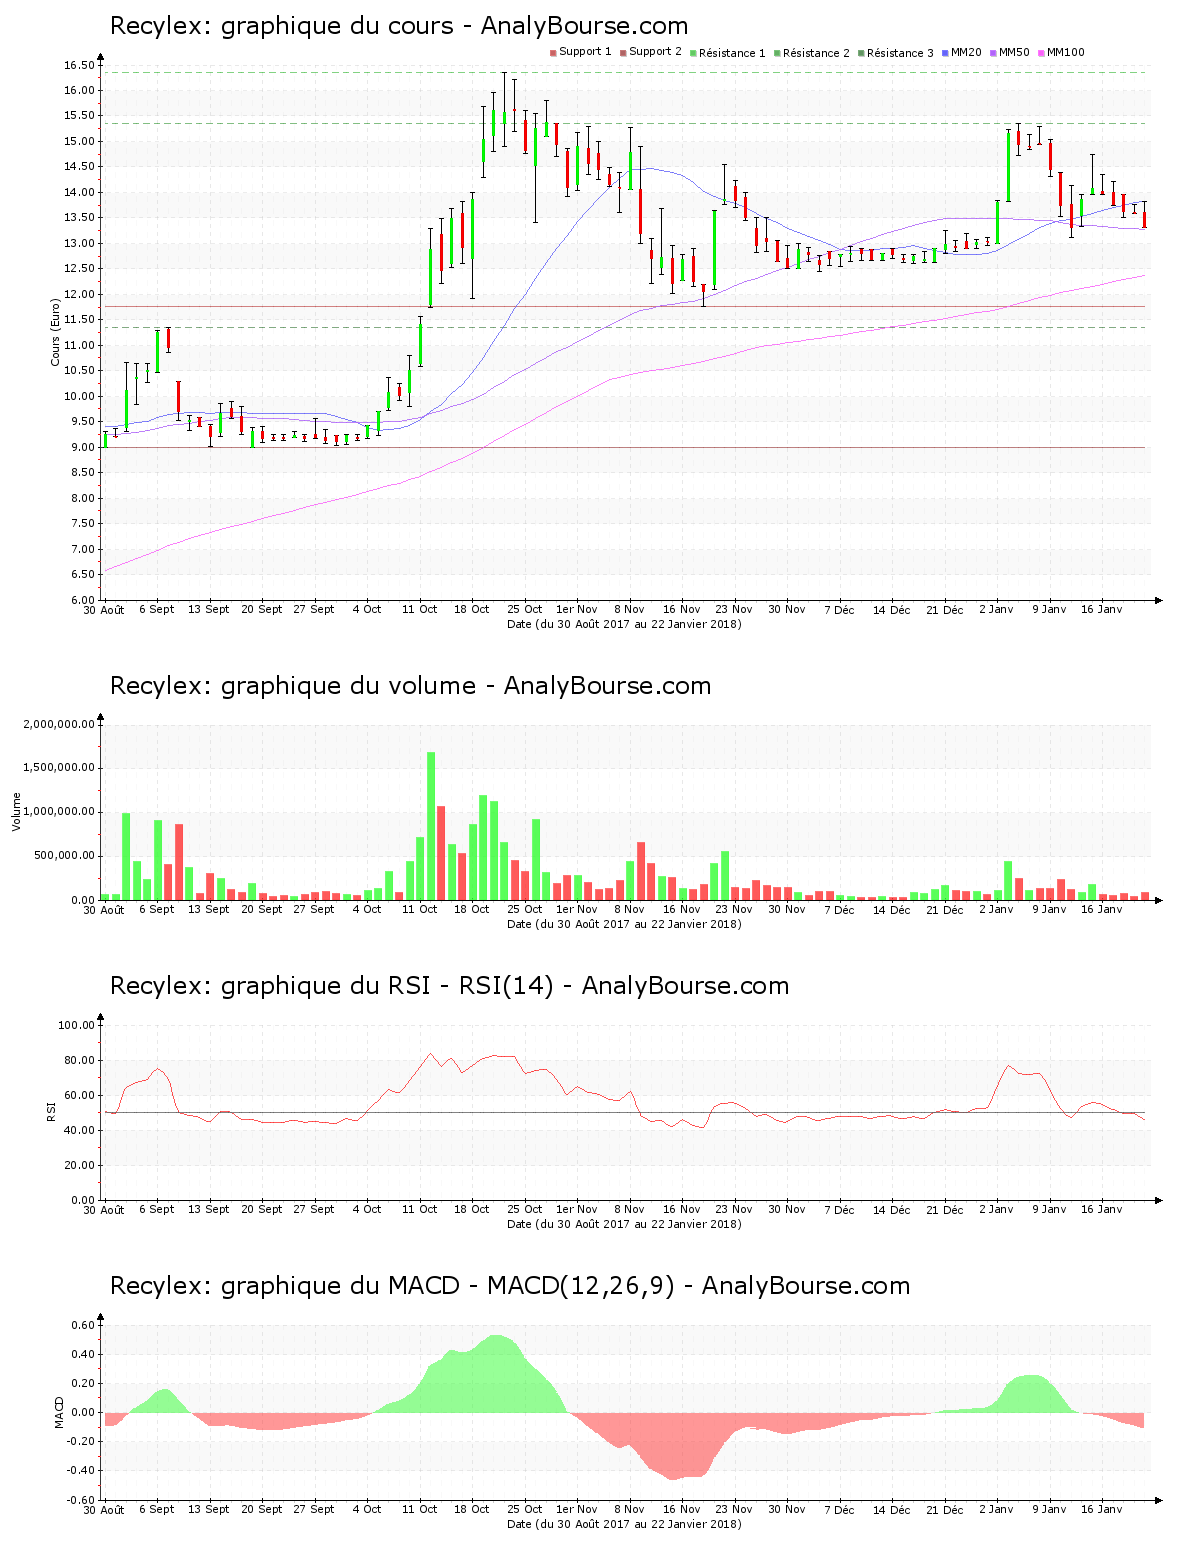The height and width of the screenshot is (1550, 1200).
Task: Click '8 Nov' date under the RSI chart
Action: [630, 1209]
